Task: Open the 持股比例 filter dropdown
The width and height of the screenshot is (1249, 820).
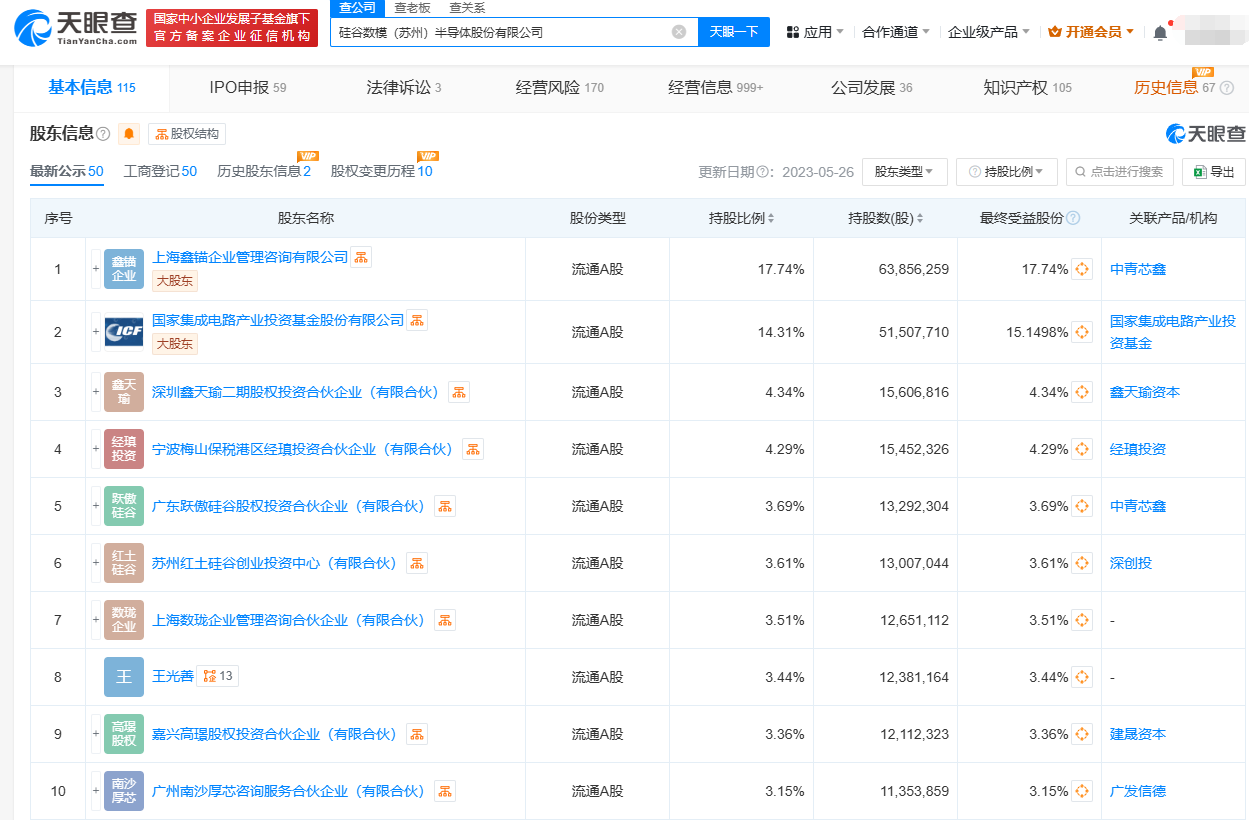Action: (1007, 172)
